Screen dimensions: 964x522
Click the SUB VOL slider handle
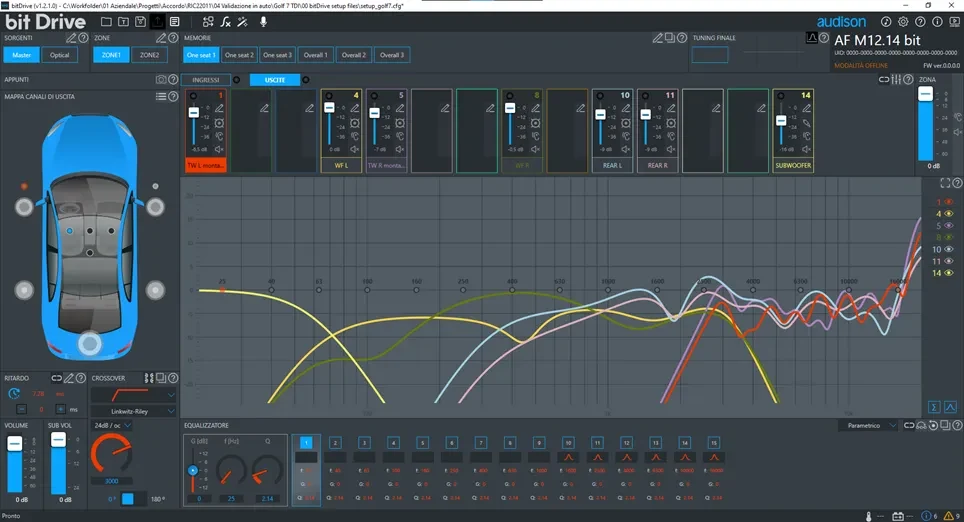point(58,439)
